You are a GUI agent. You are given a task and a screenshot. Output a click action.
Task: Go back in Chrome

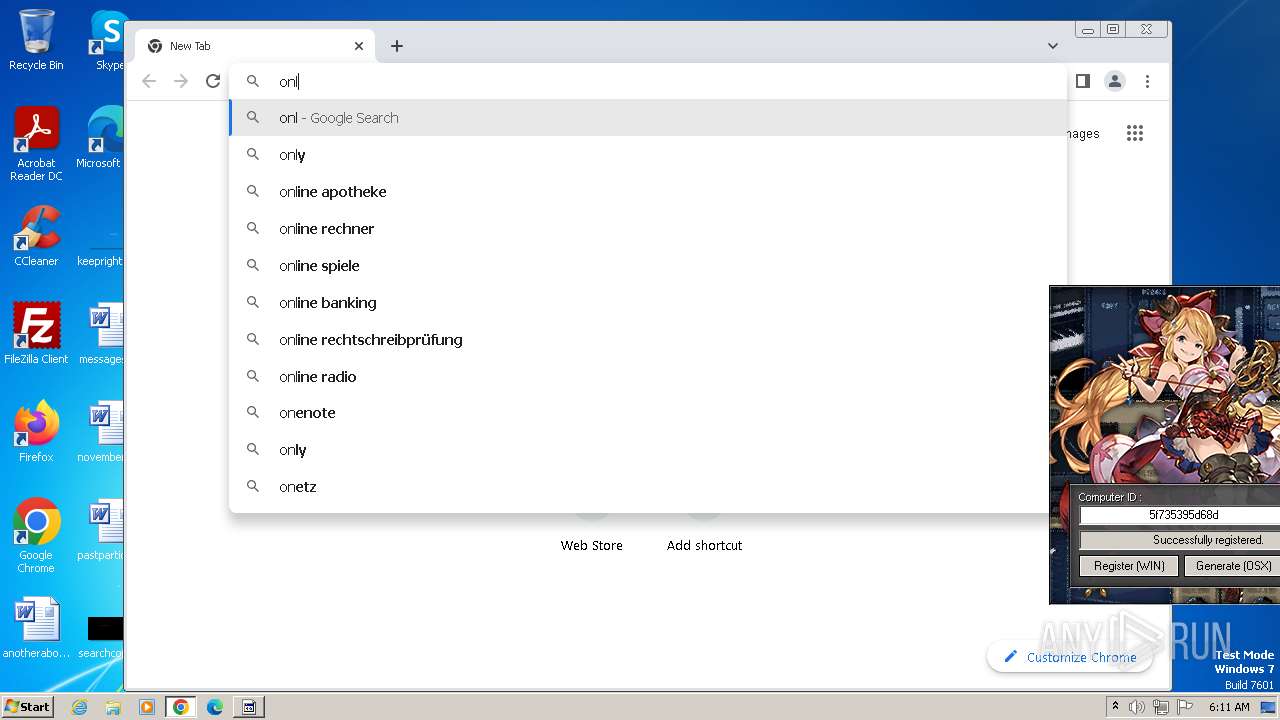coord(149,81)
